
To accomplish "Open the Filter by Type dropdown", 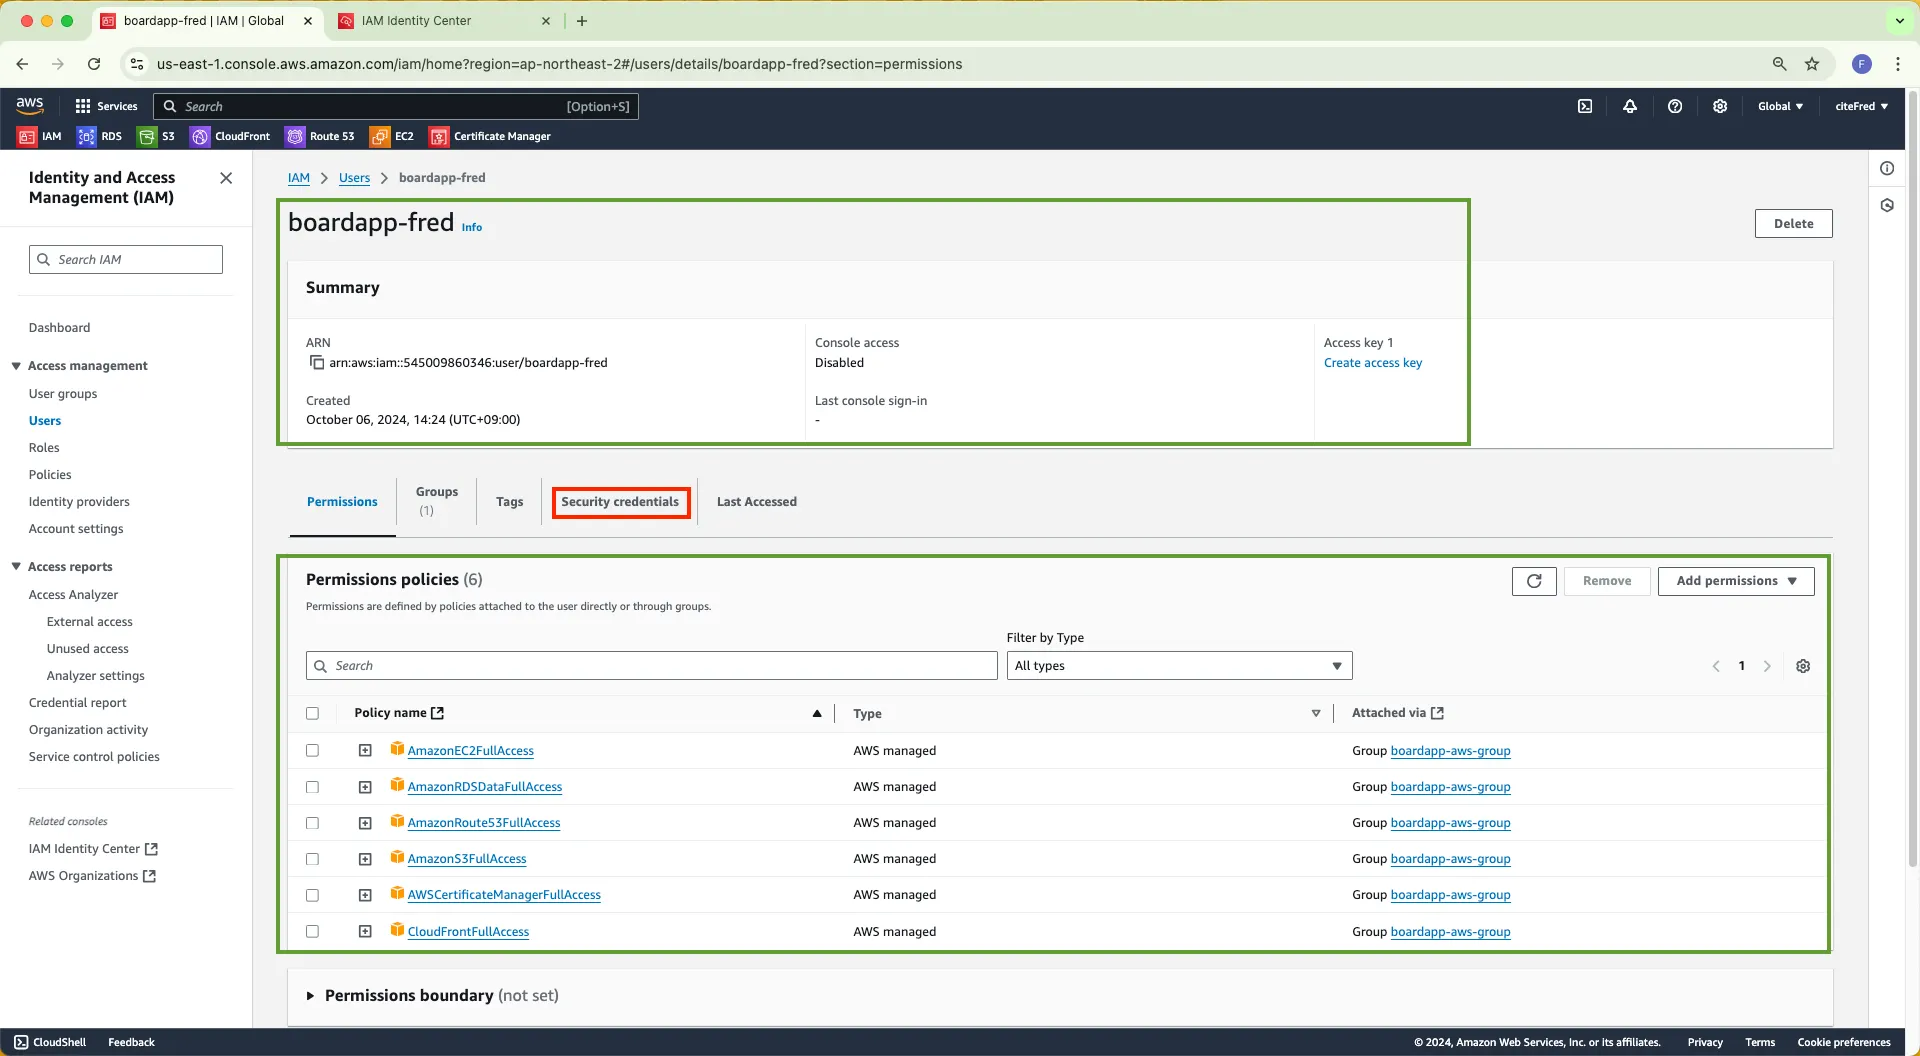I will click(1179, 666).
